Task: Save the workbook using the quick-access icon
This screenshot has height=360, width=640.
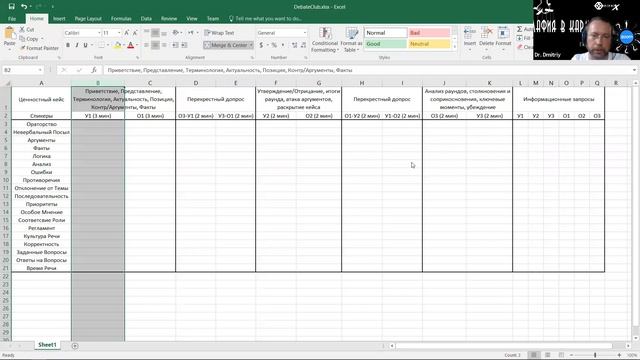Action: (11, 7)
